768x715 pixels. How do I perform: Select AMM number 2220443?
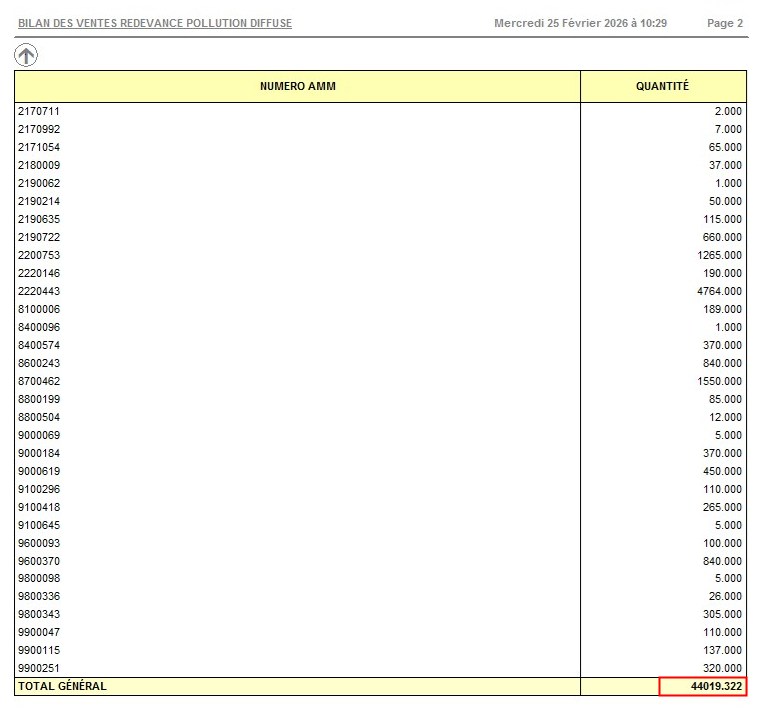click(x=39, y=291)
